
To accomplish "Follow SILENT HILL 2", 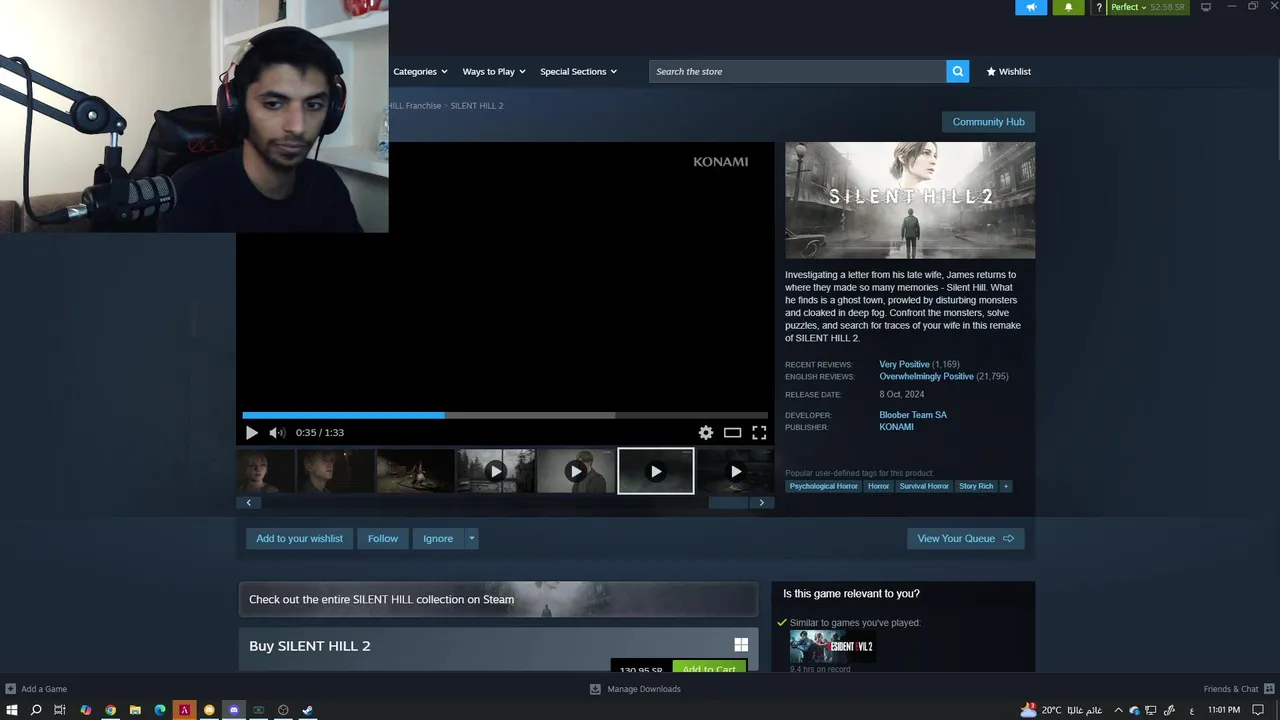I will tap(383, 539).
